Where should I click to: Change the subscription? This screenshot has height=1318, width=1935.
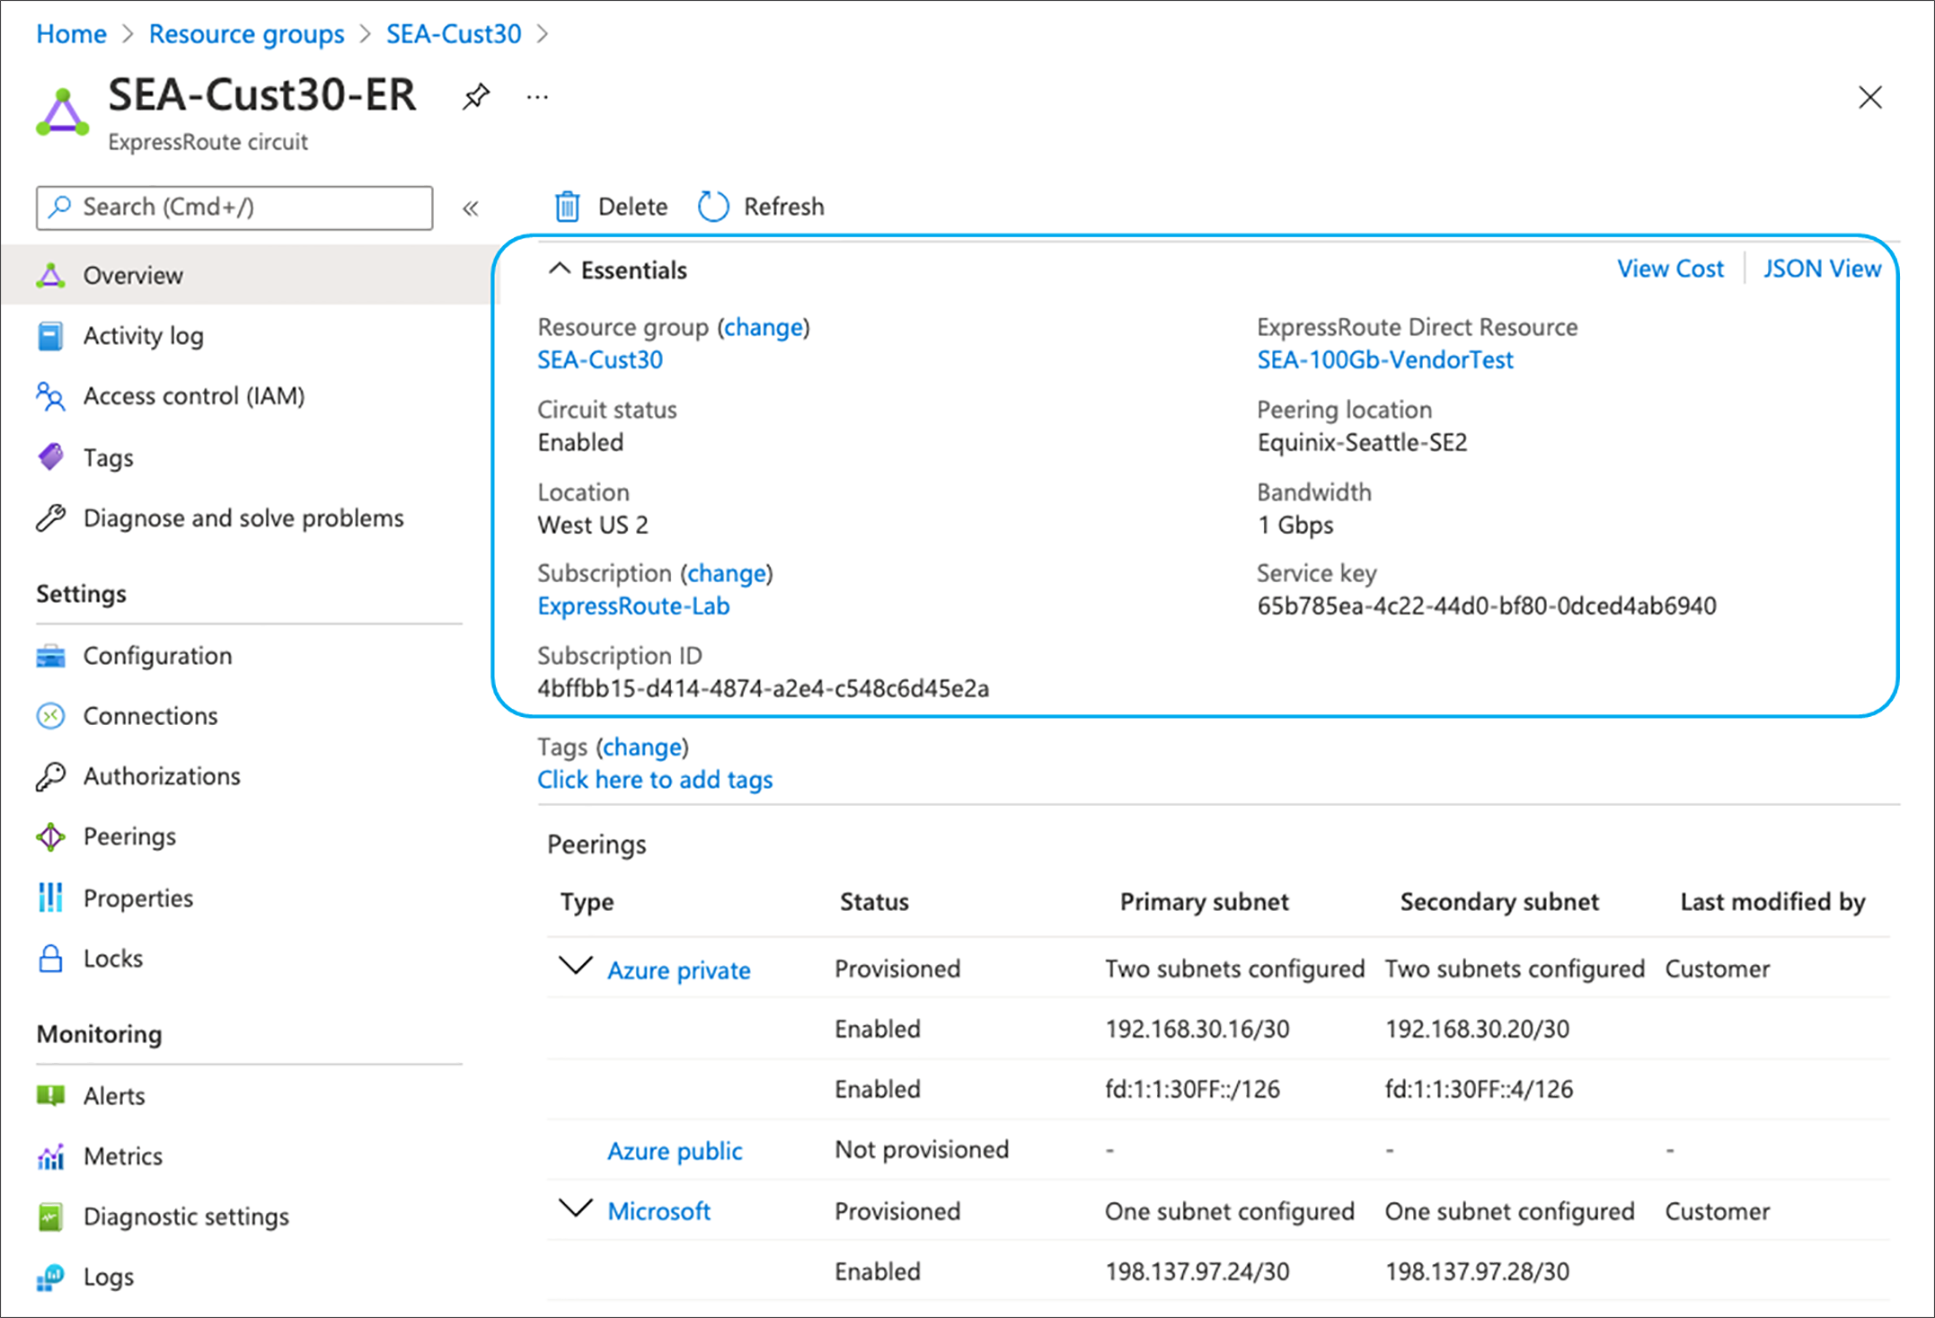point(726,573)
